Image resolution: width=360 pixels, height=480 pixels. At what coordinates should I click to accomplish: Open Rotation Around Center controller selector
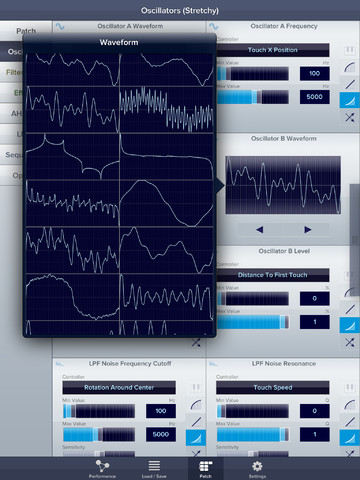[x=119, y=388]
